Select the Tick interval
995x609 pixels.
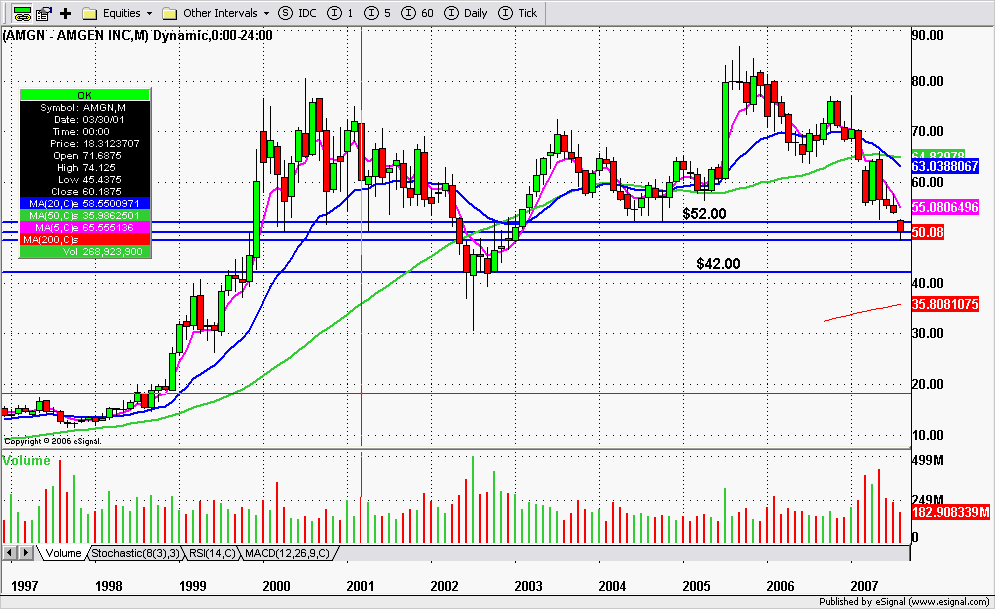[517, 13]
